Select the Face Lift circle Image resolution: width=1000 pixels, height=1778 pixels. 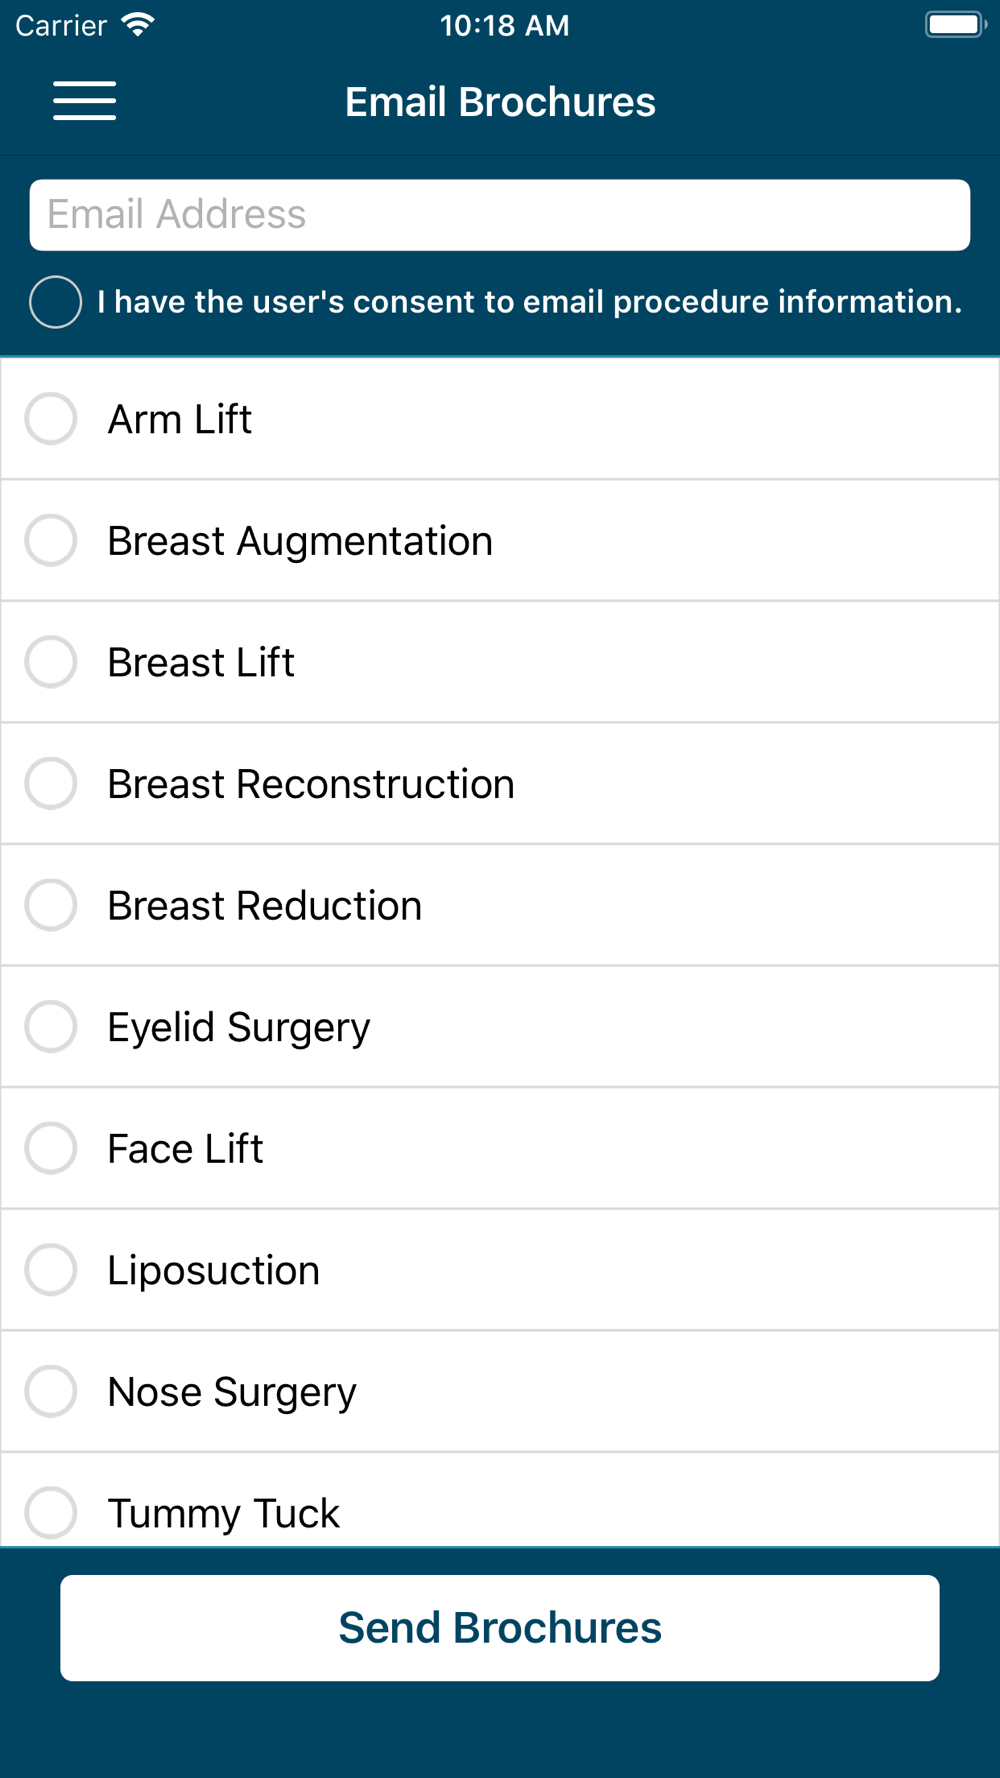51,1148
